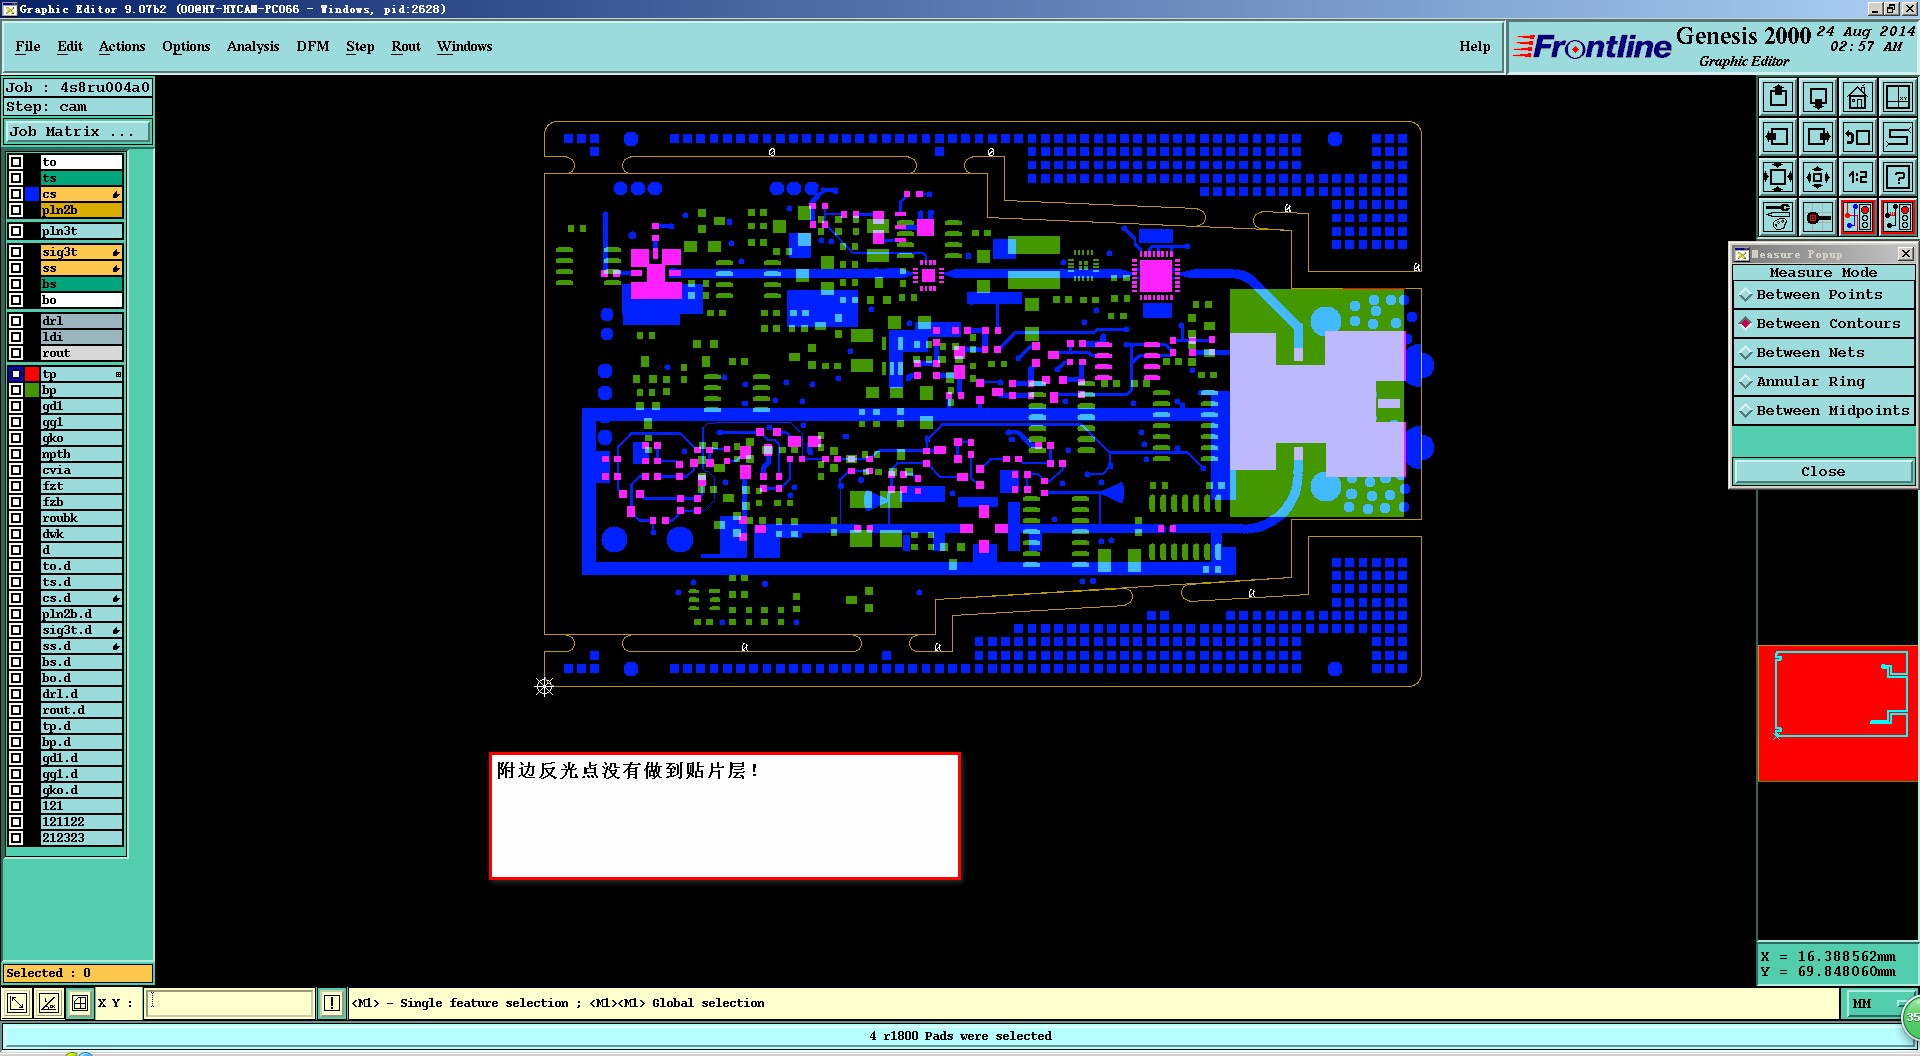
Task: Click the S-shaped snake path icon
Action: (1898, 137)
